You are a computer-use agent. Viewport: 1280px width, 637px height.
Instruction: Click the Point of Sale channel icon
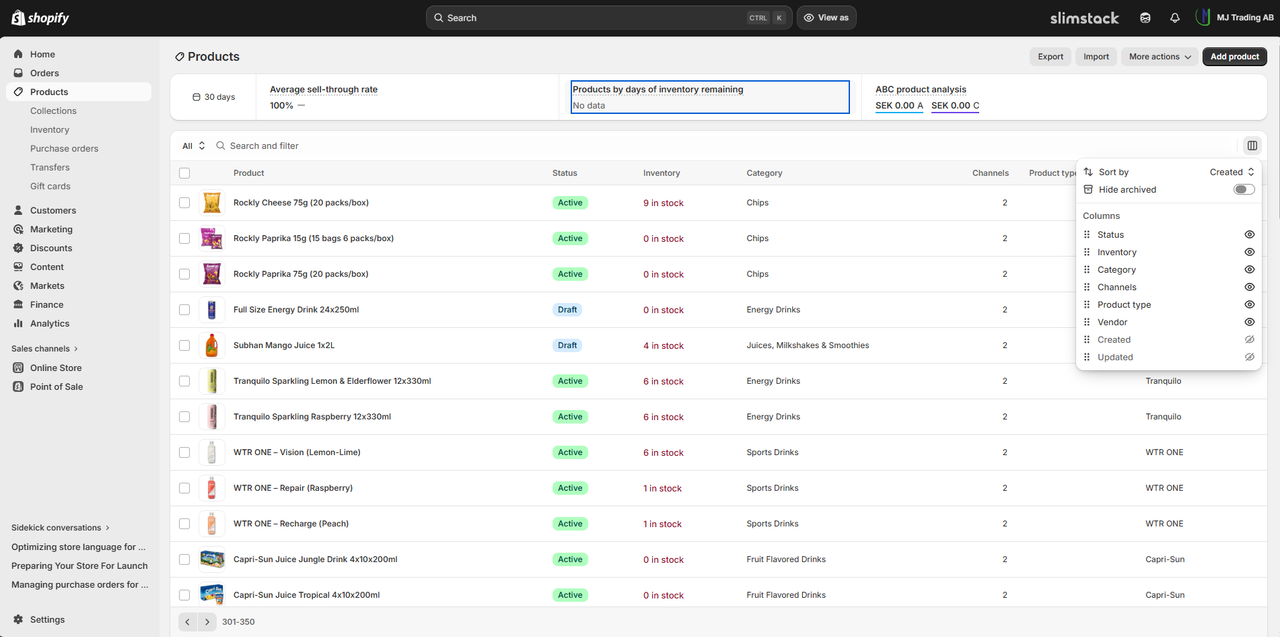point(18,387)
